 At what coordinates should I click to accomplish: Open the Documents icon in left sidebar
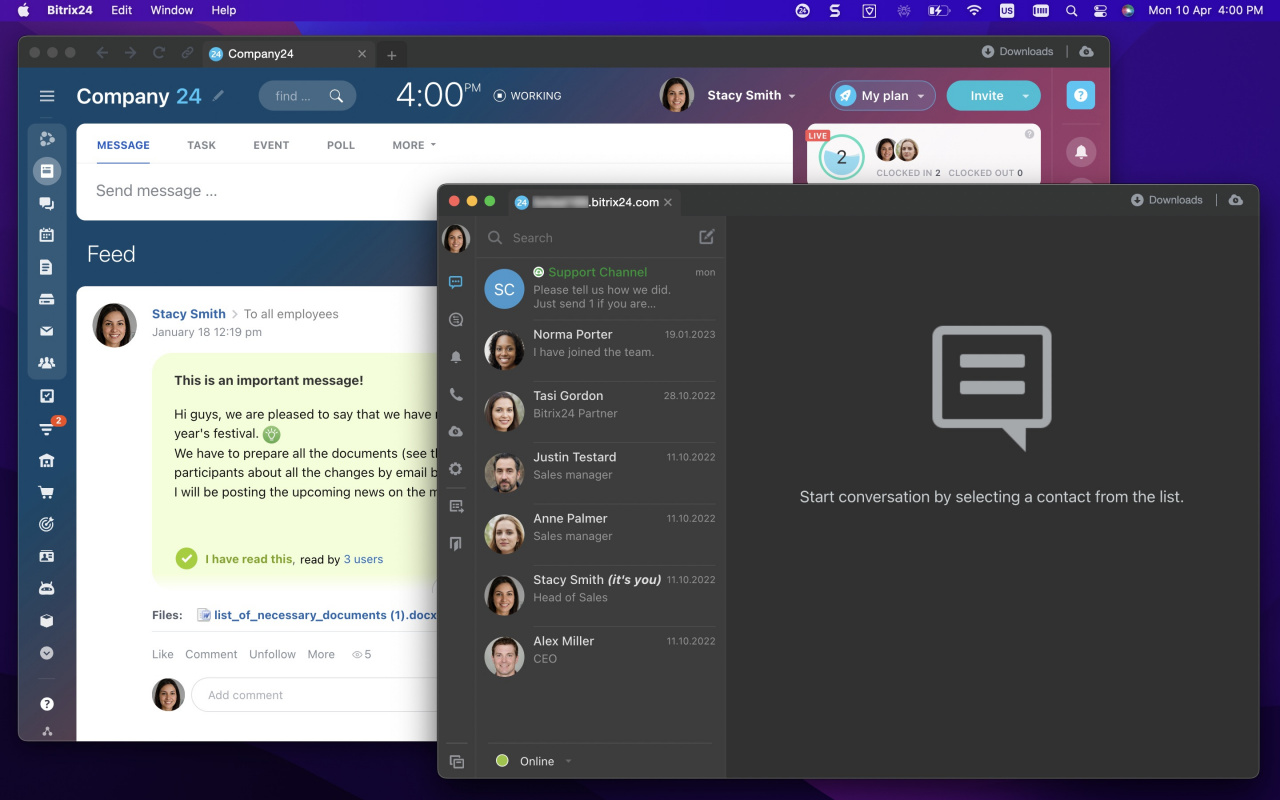pyautogui.click(x=47, y=267)
